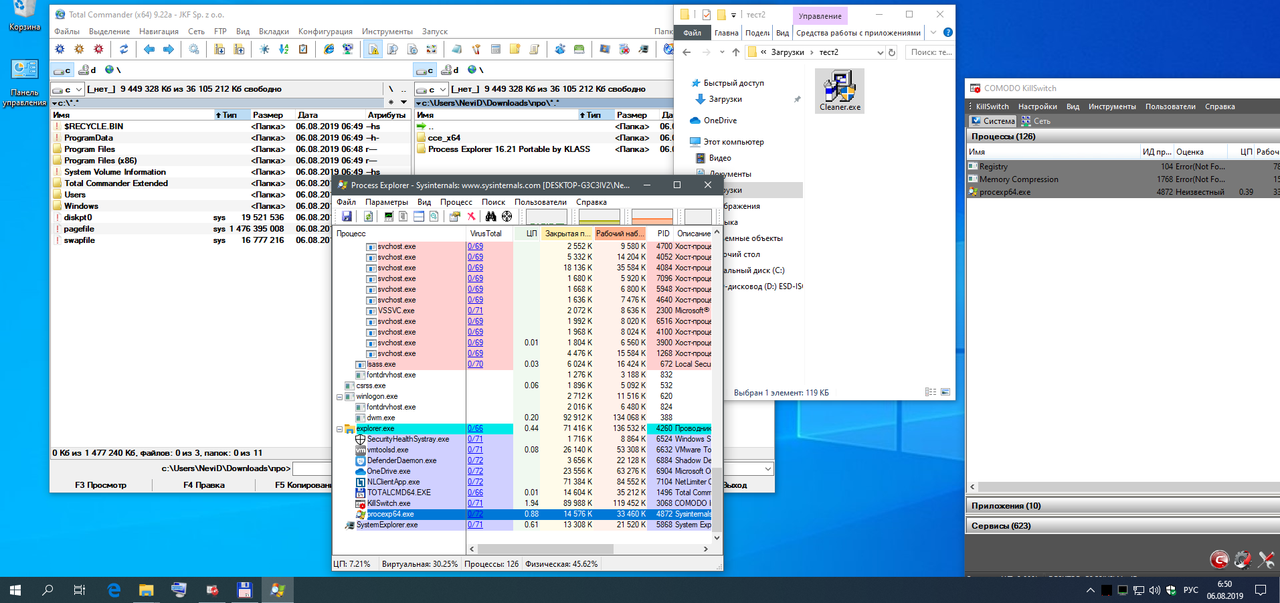Select KillSwitch.exe row in Process Explorer

pos(524,503)
